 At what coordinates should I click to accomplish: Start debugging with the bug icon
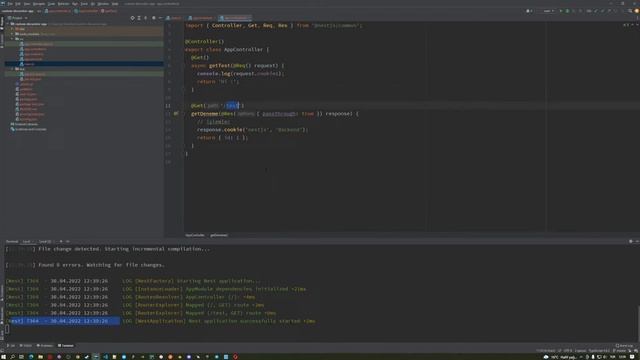567,11
